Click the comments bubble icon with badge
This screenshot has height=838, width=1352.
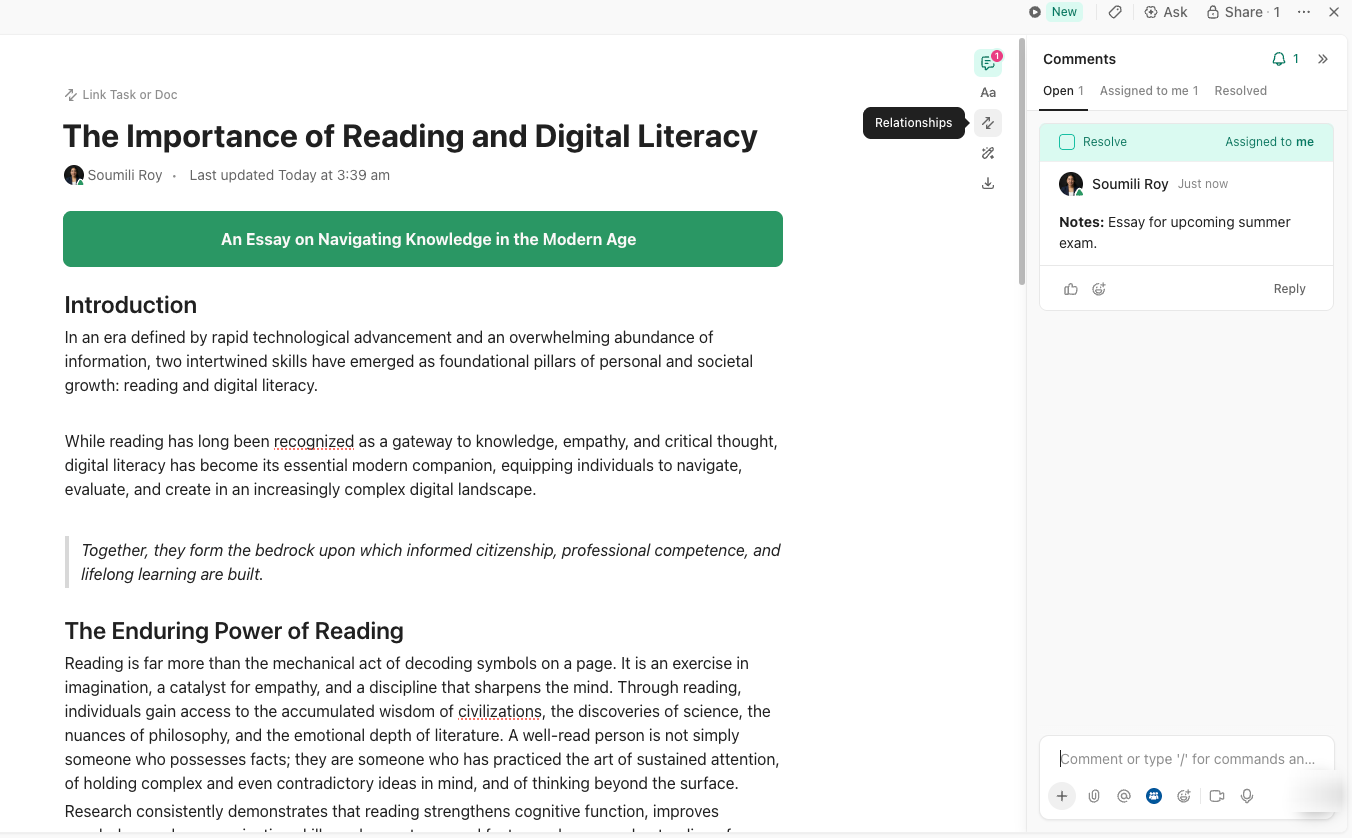[987, 63]
